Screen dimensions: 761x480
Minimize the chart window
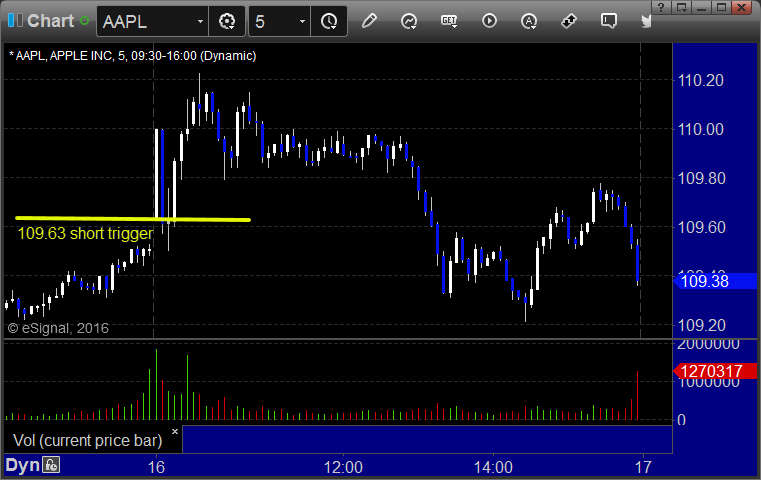point(702,7)
